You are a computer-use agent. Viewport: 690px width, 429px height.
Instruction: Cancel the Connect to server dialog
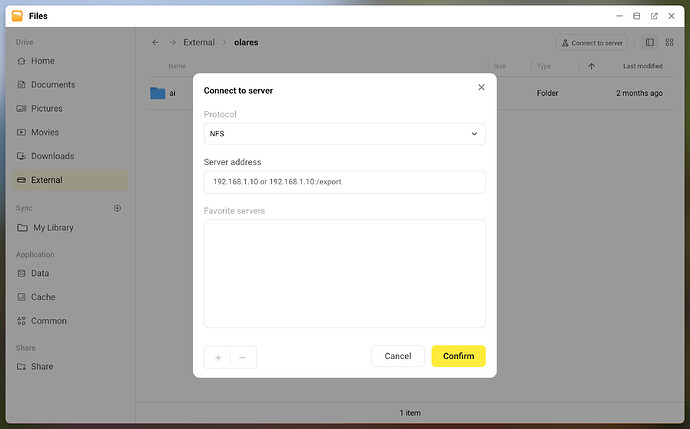point(398,356)
